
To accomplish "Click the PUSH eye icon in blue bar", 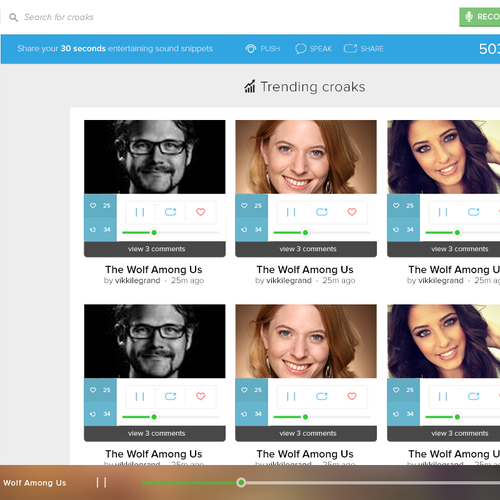I will tap(251, 49).
